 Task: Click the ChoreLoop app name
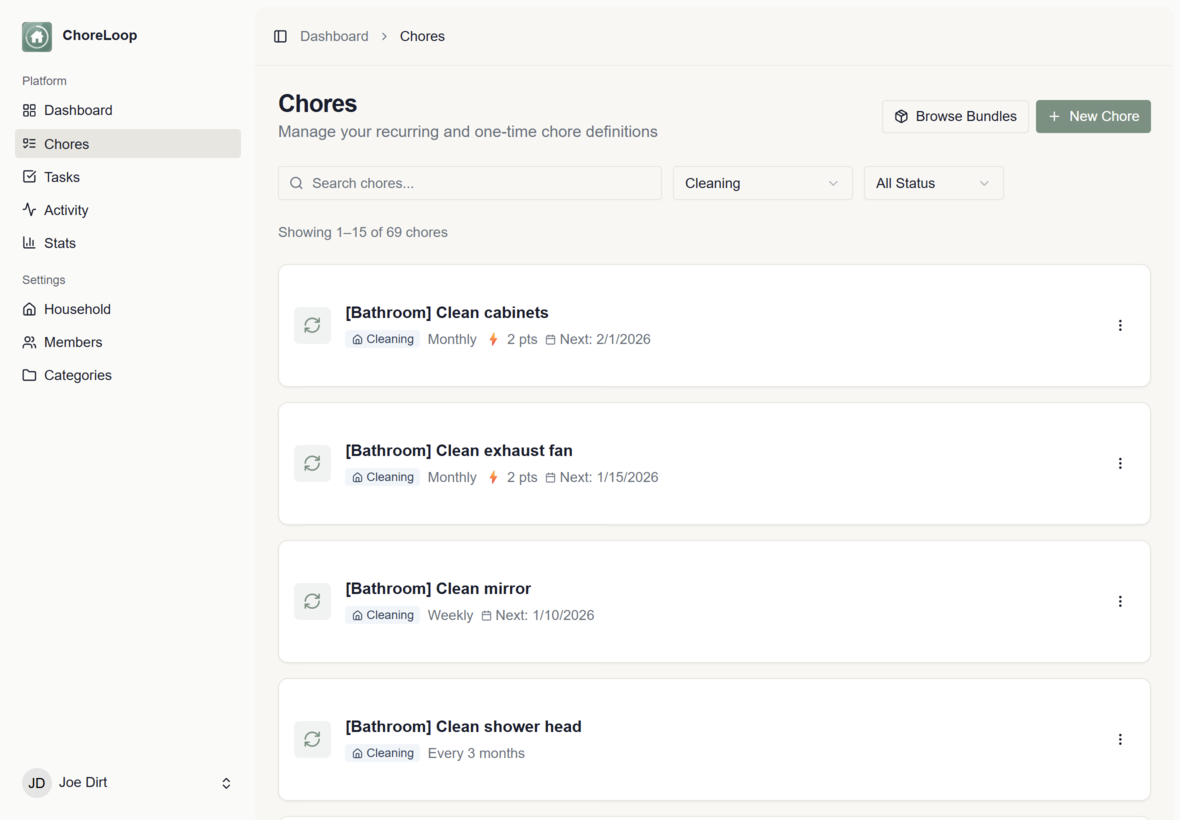(x=99, y=35)
